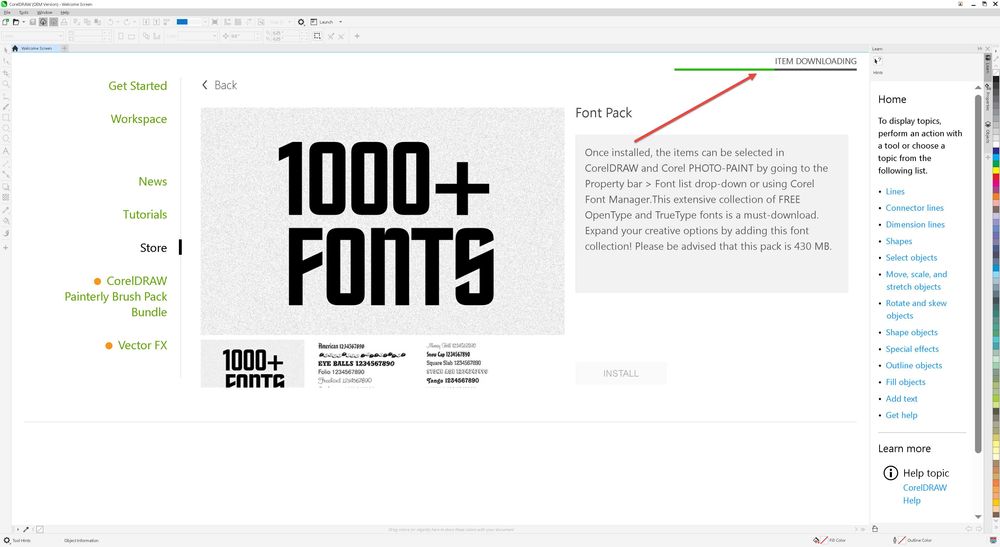This screenshot has width=1000, height=547.
Task: Click the New document icon in toolbar
Action: point(6,22)
